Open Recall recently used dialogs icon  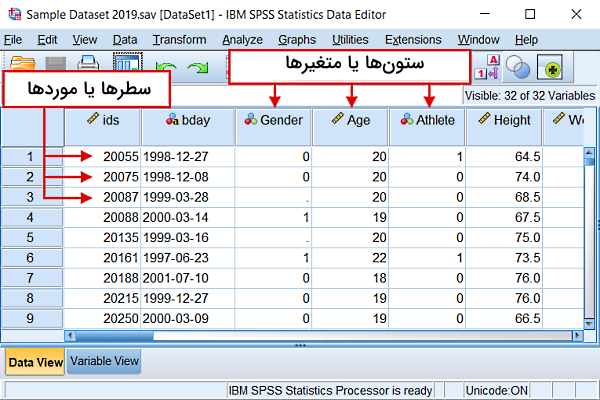(x=127, y=62)
